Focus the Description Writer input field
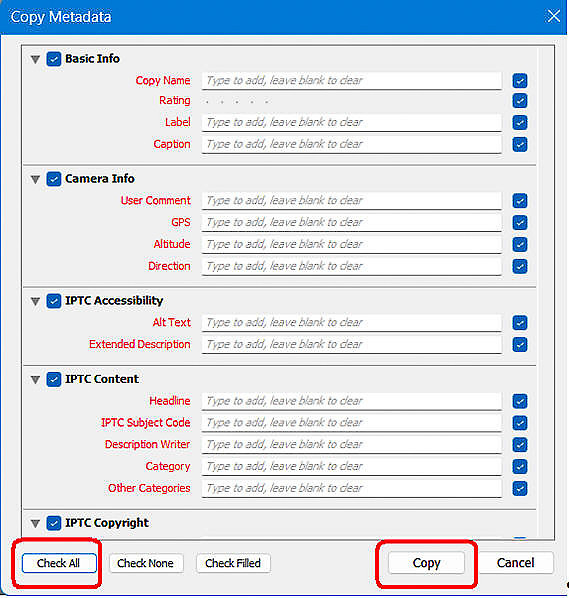This screenshot has width=569, height=598. point(352,445)
